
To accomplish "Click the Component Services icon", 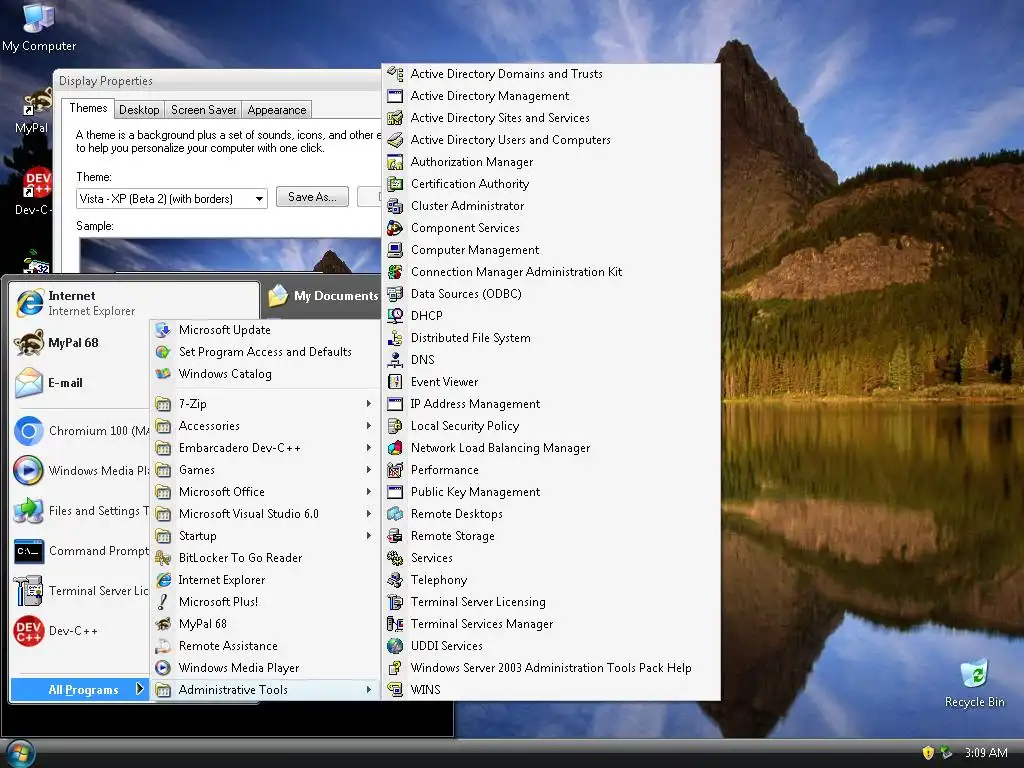I will pyautogui.click(x=395, y=228).
